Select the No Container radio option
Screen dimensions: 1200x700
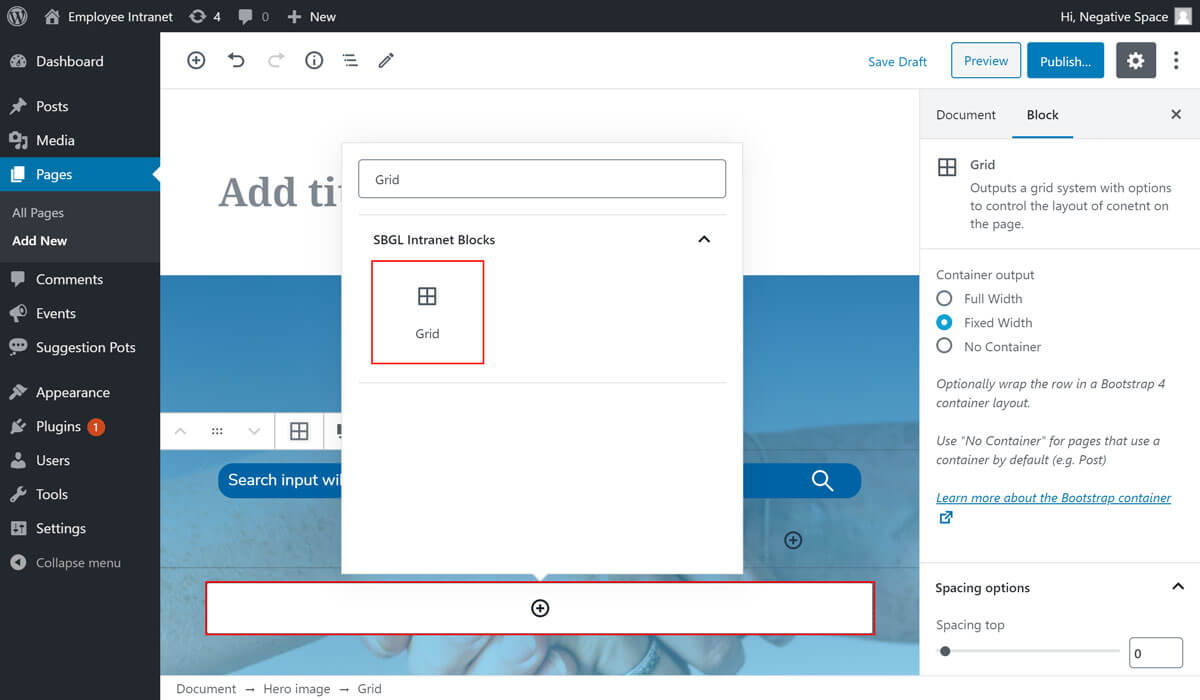pos(944,347)
